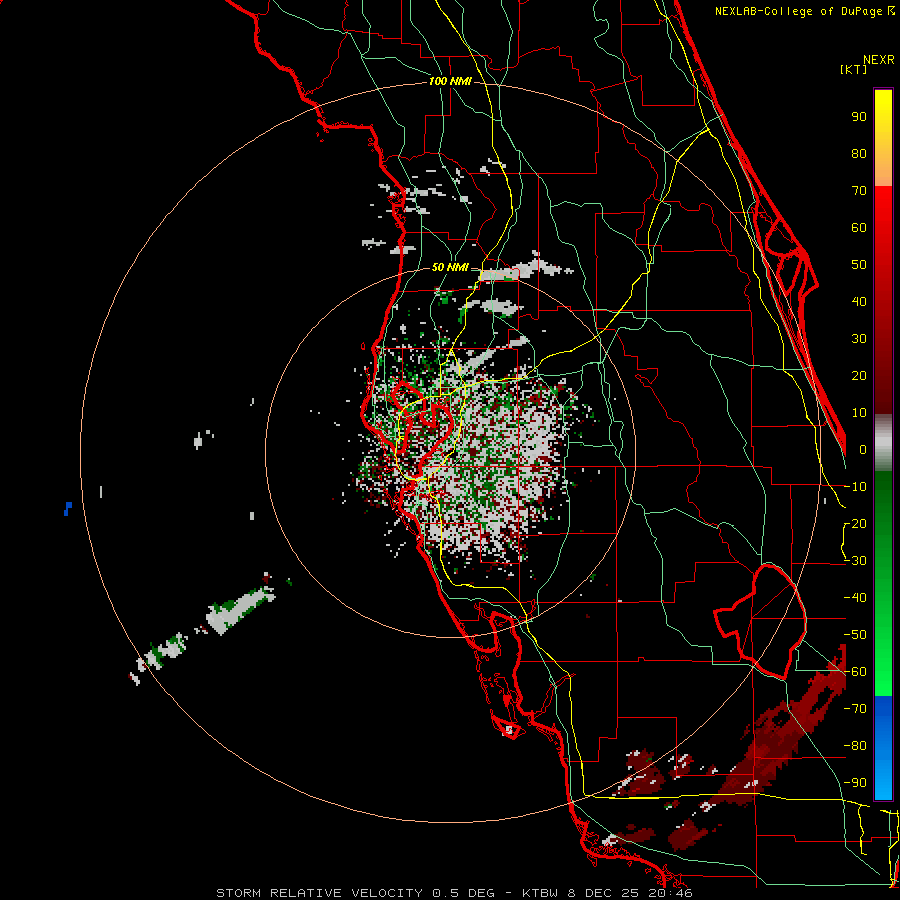The height and width of the screenshot is (900, 900).
Task: Click the "-70" value on the velocity scale
Action: pyautogui.click(x=855, y=709)
